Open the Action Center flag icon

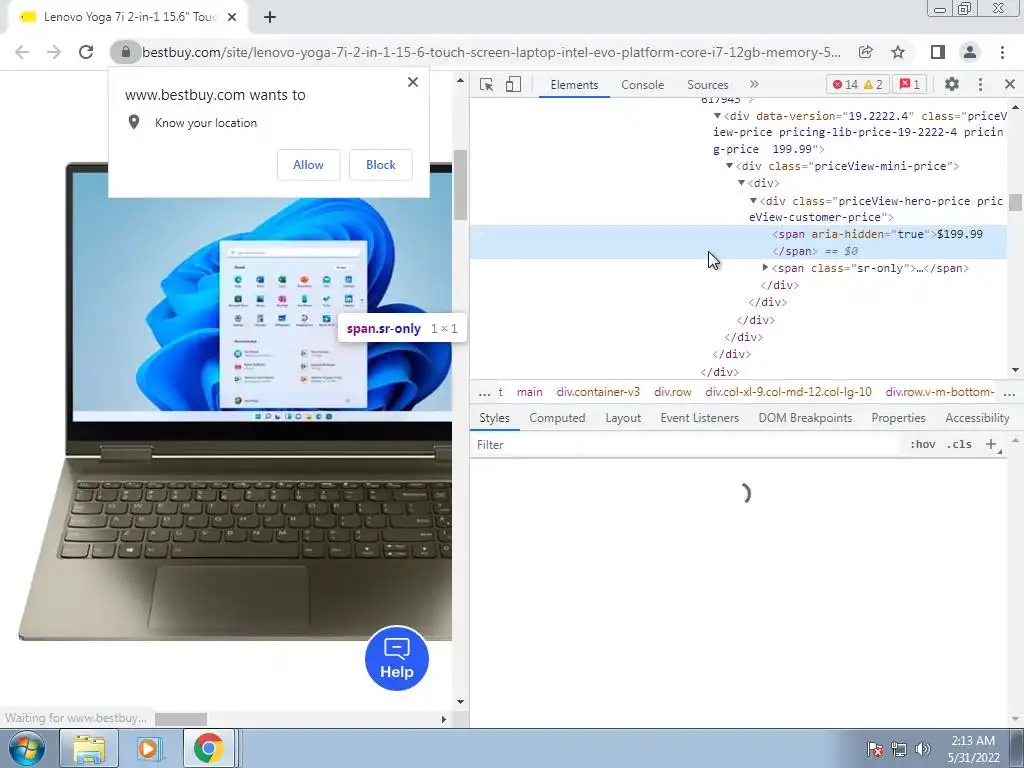pos(875,750)
